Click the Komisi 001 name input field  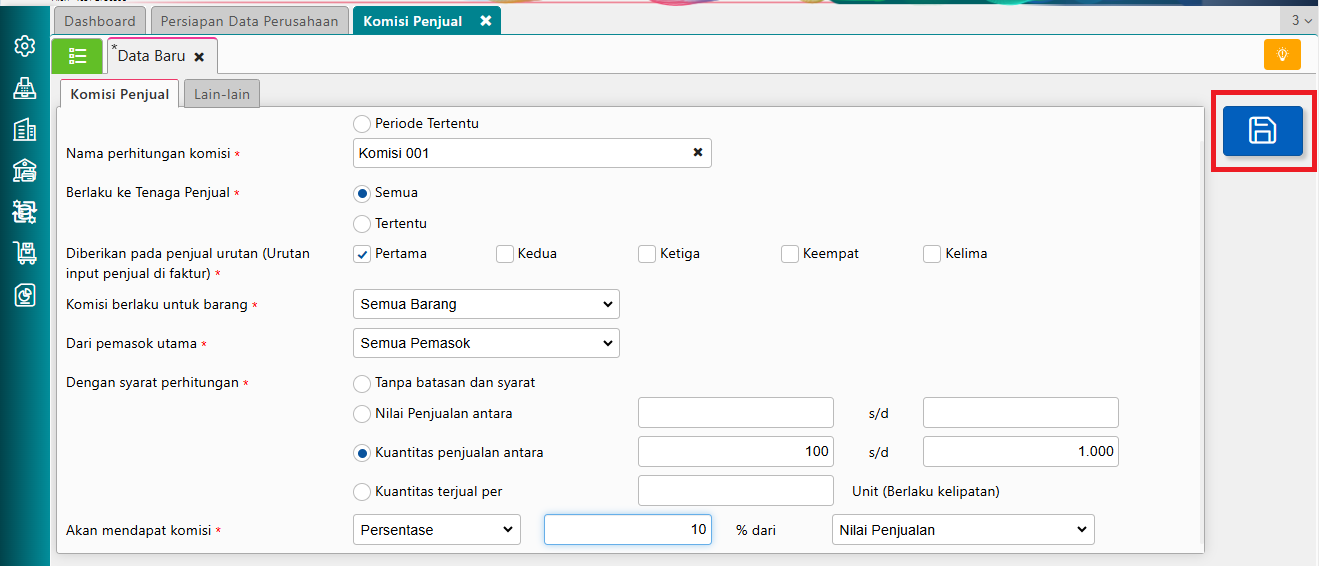pyautogui.click(x=532, y=153)
